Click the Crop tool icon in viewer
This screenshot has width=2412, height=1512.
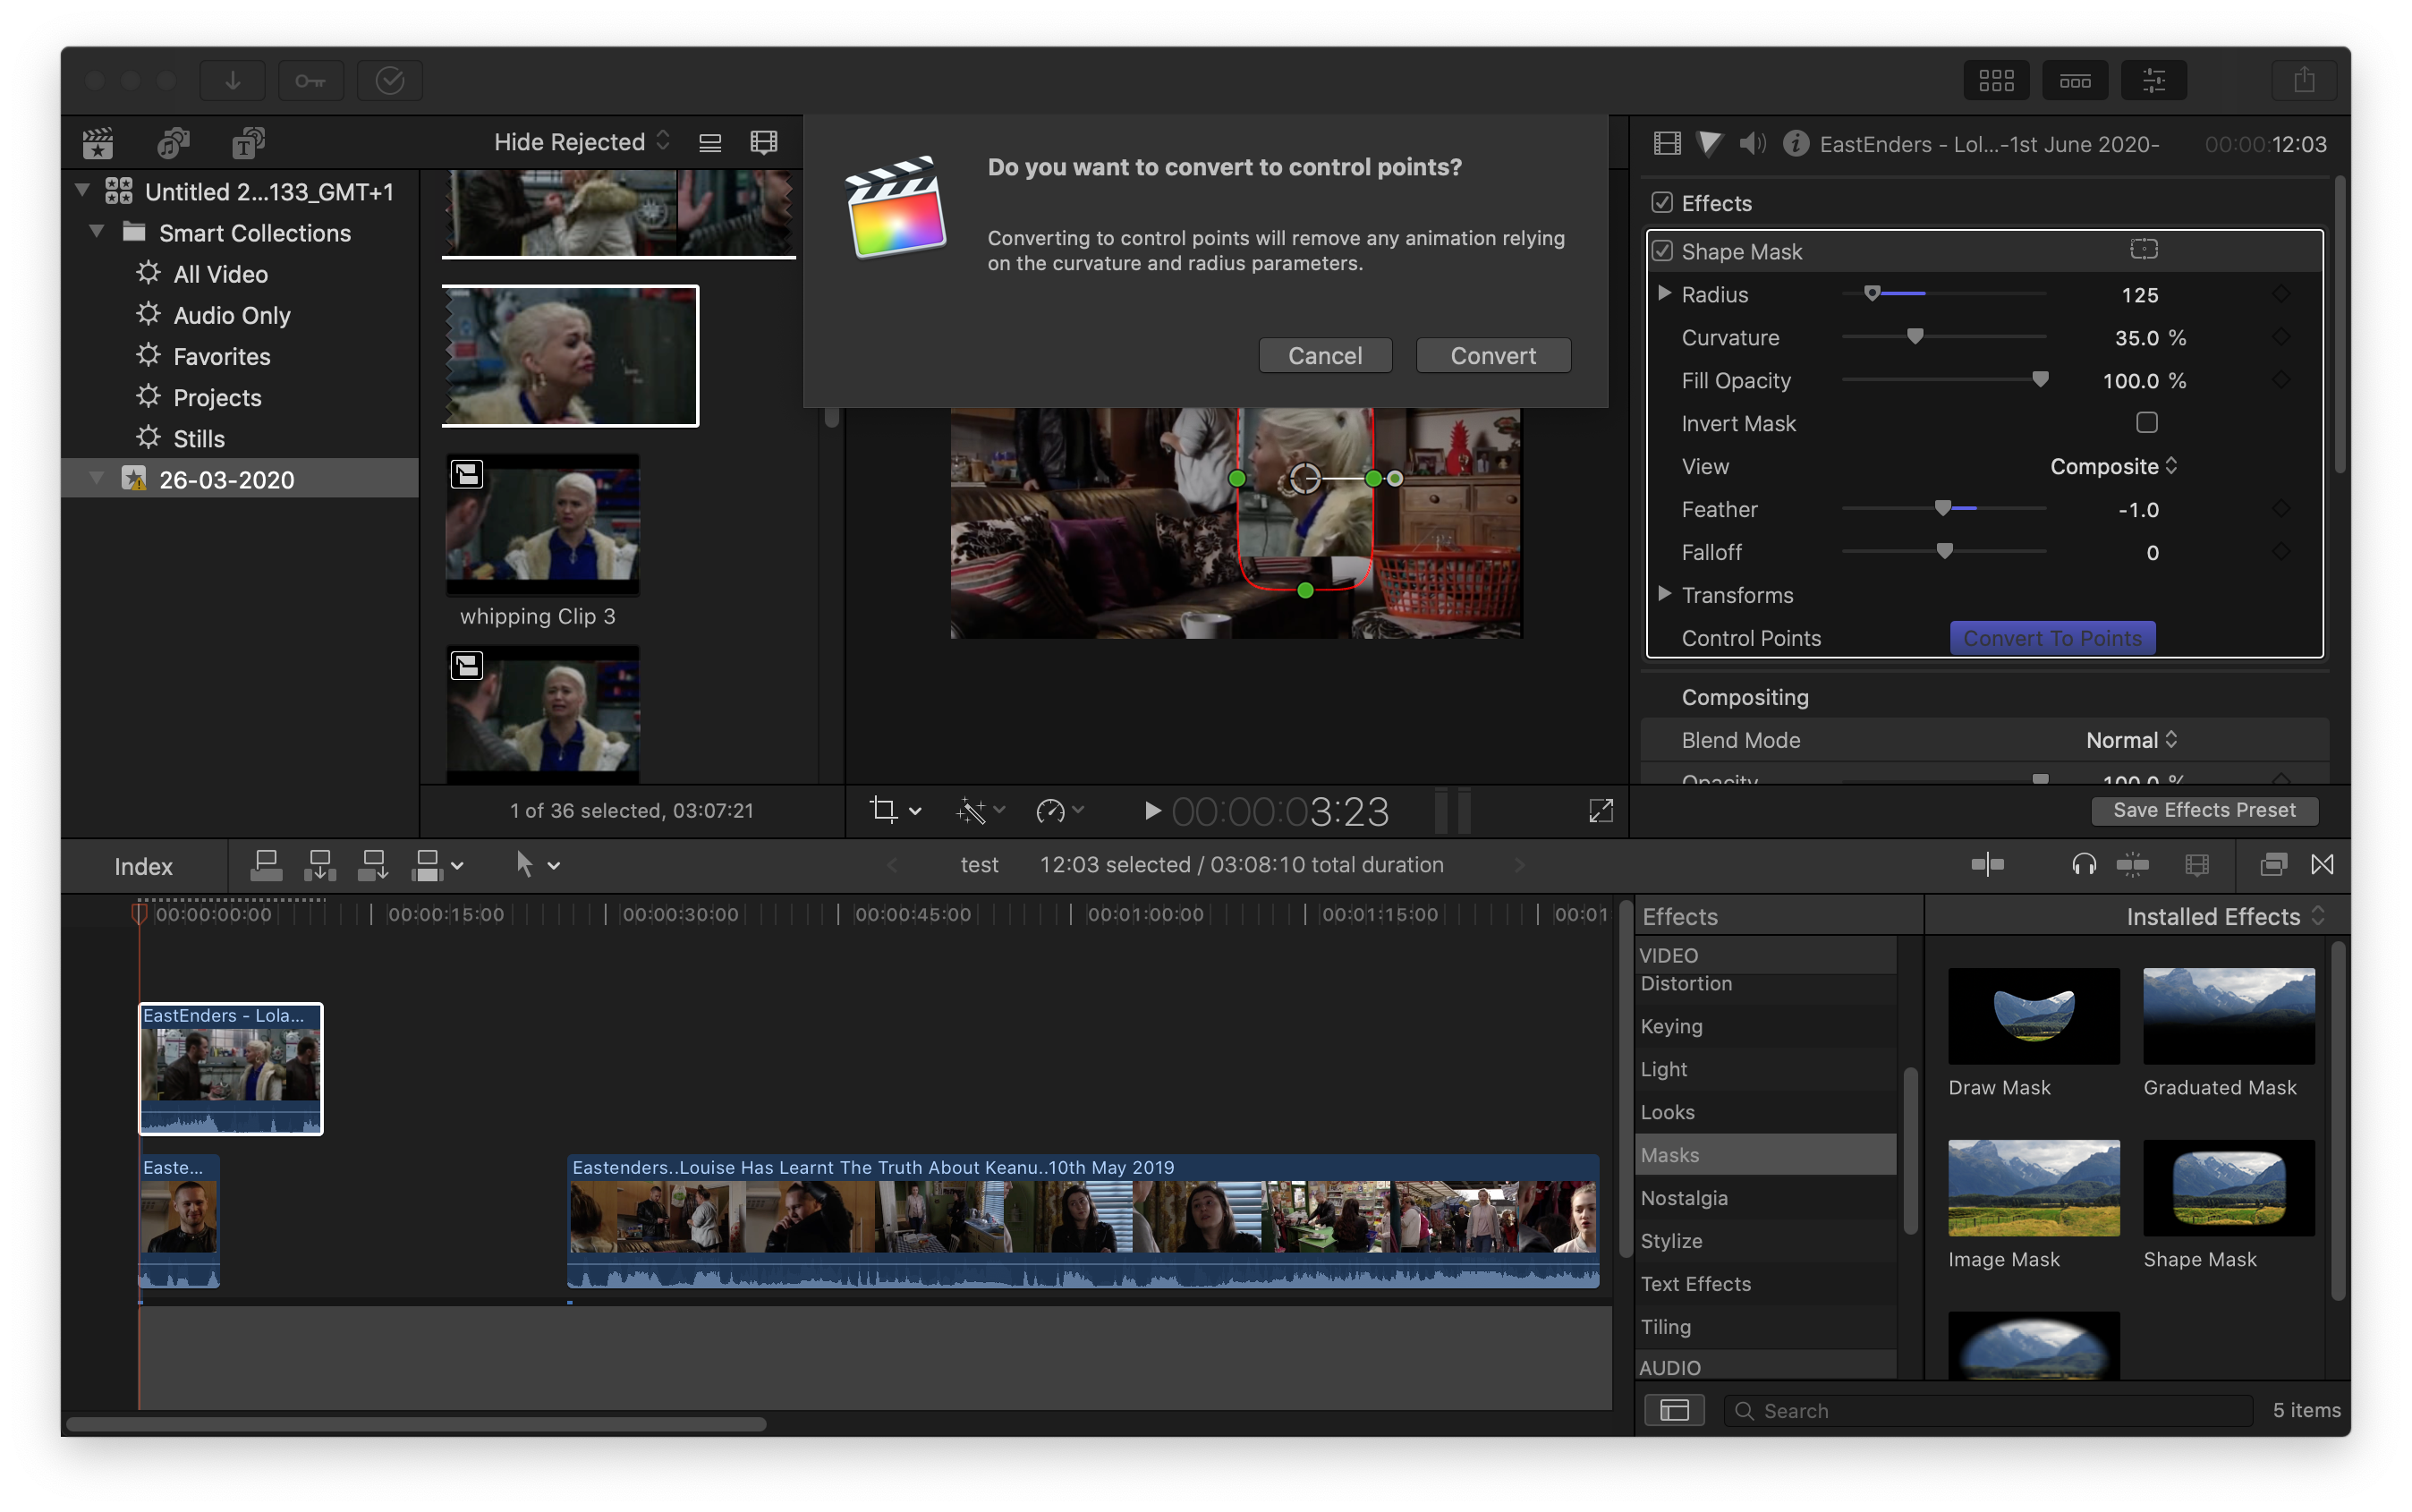883,810
